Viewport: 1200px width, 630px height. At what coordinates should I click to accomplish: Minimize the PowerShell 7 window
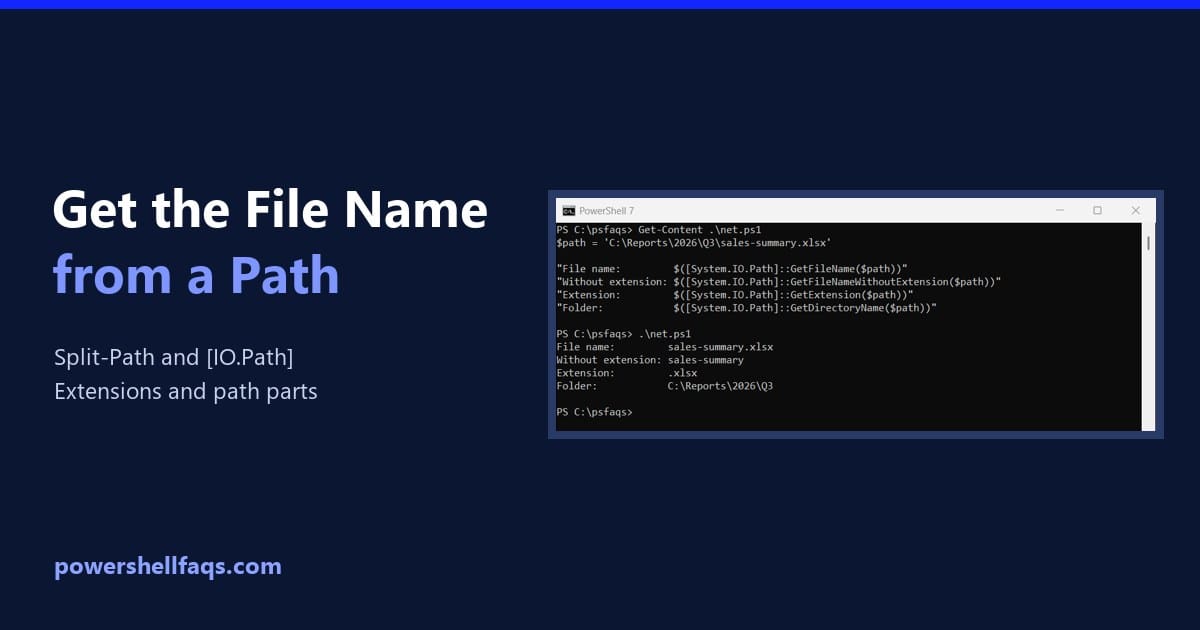point(1059,211)
